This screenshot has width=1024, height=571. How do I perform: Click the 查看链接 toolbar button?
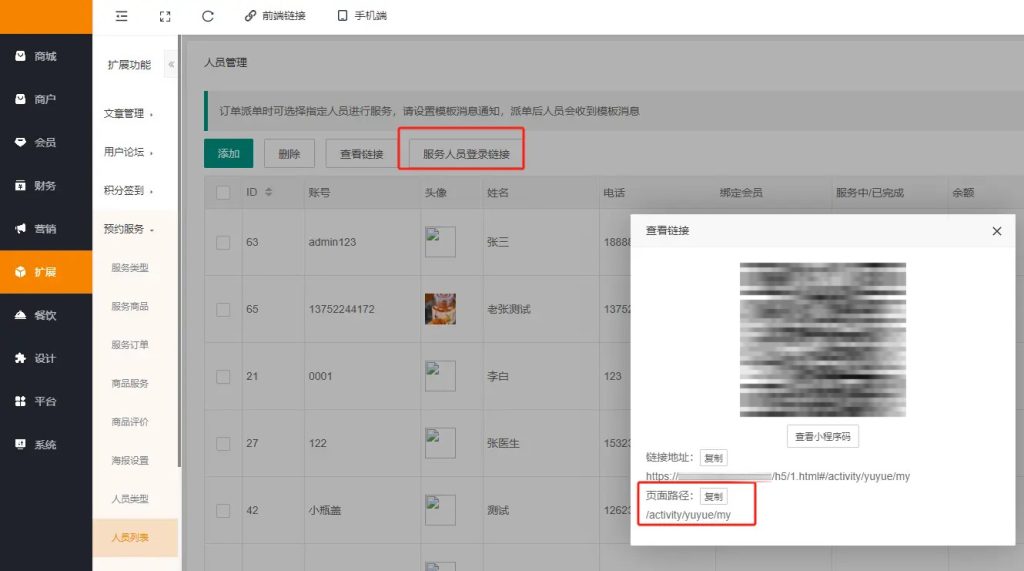pyautogui.click(x=362, y=154)
